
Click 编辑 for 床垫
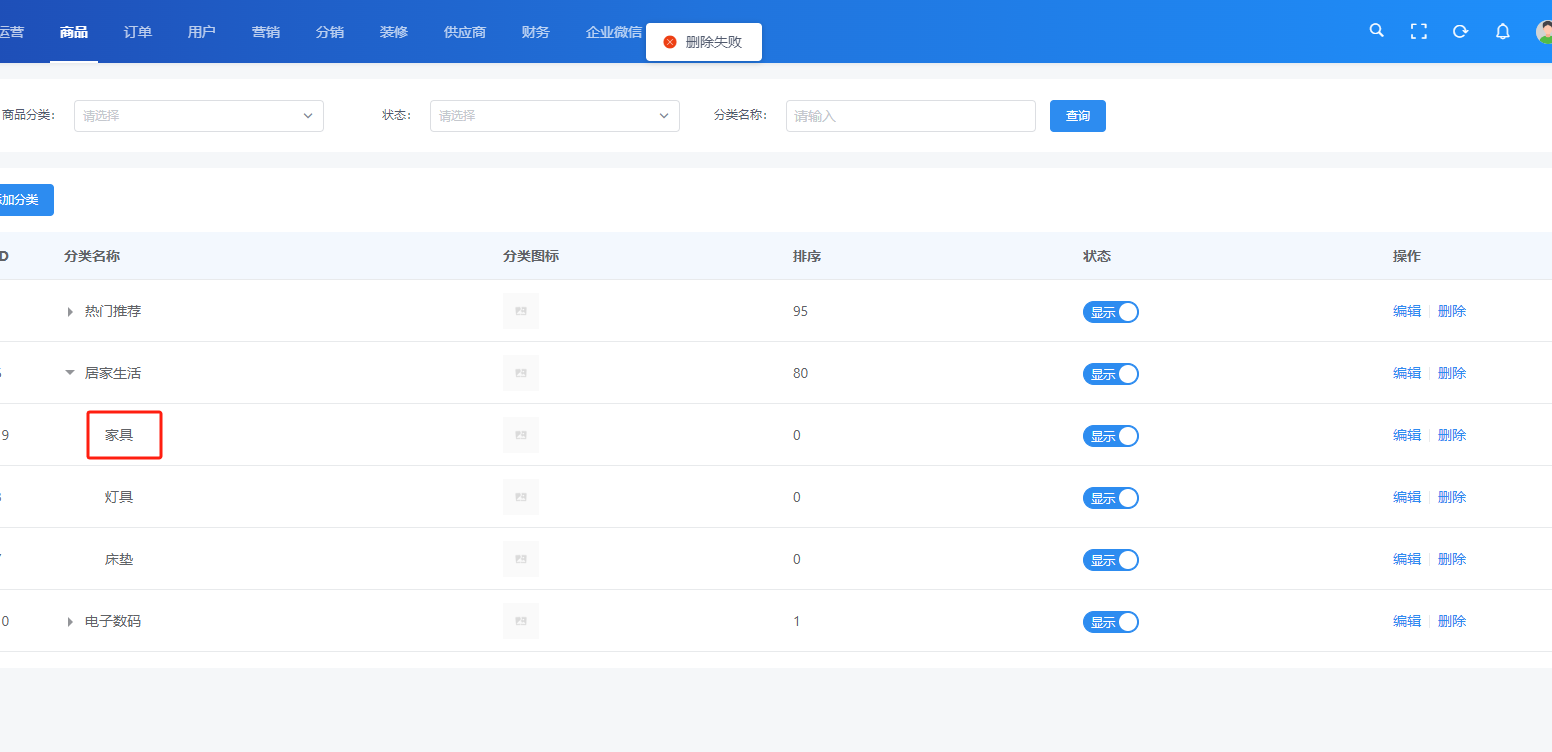tap(1407, 559)
